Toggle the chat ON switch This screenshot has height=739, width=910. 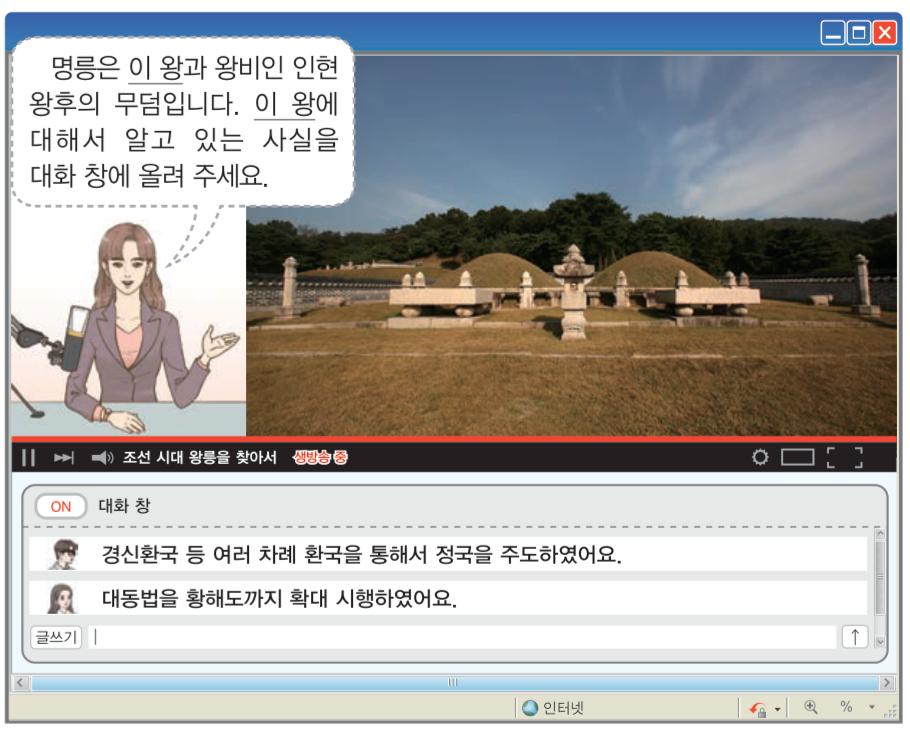pos(59,506)
